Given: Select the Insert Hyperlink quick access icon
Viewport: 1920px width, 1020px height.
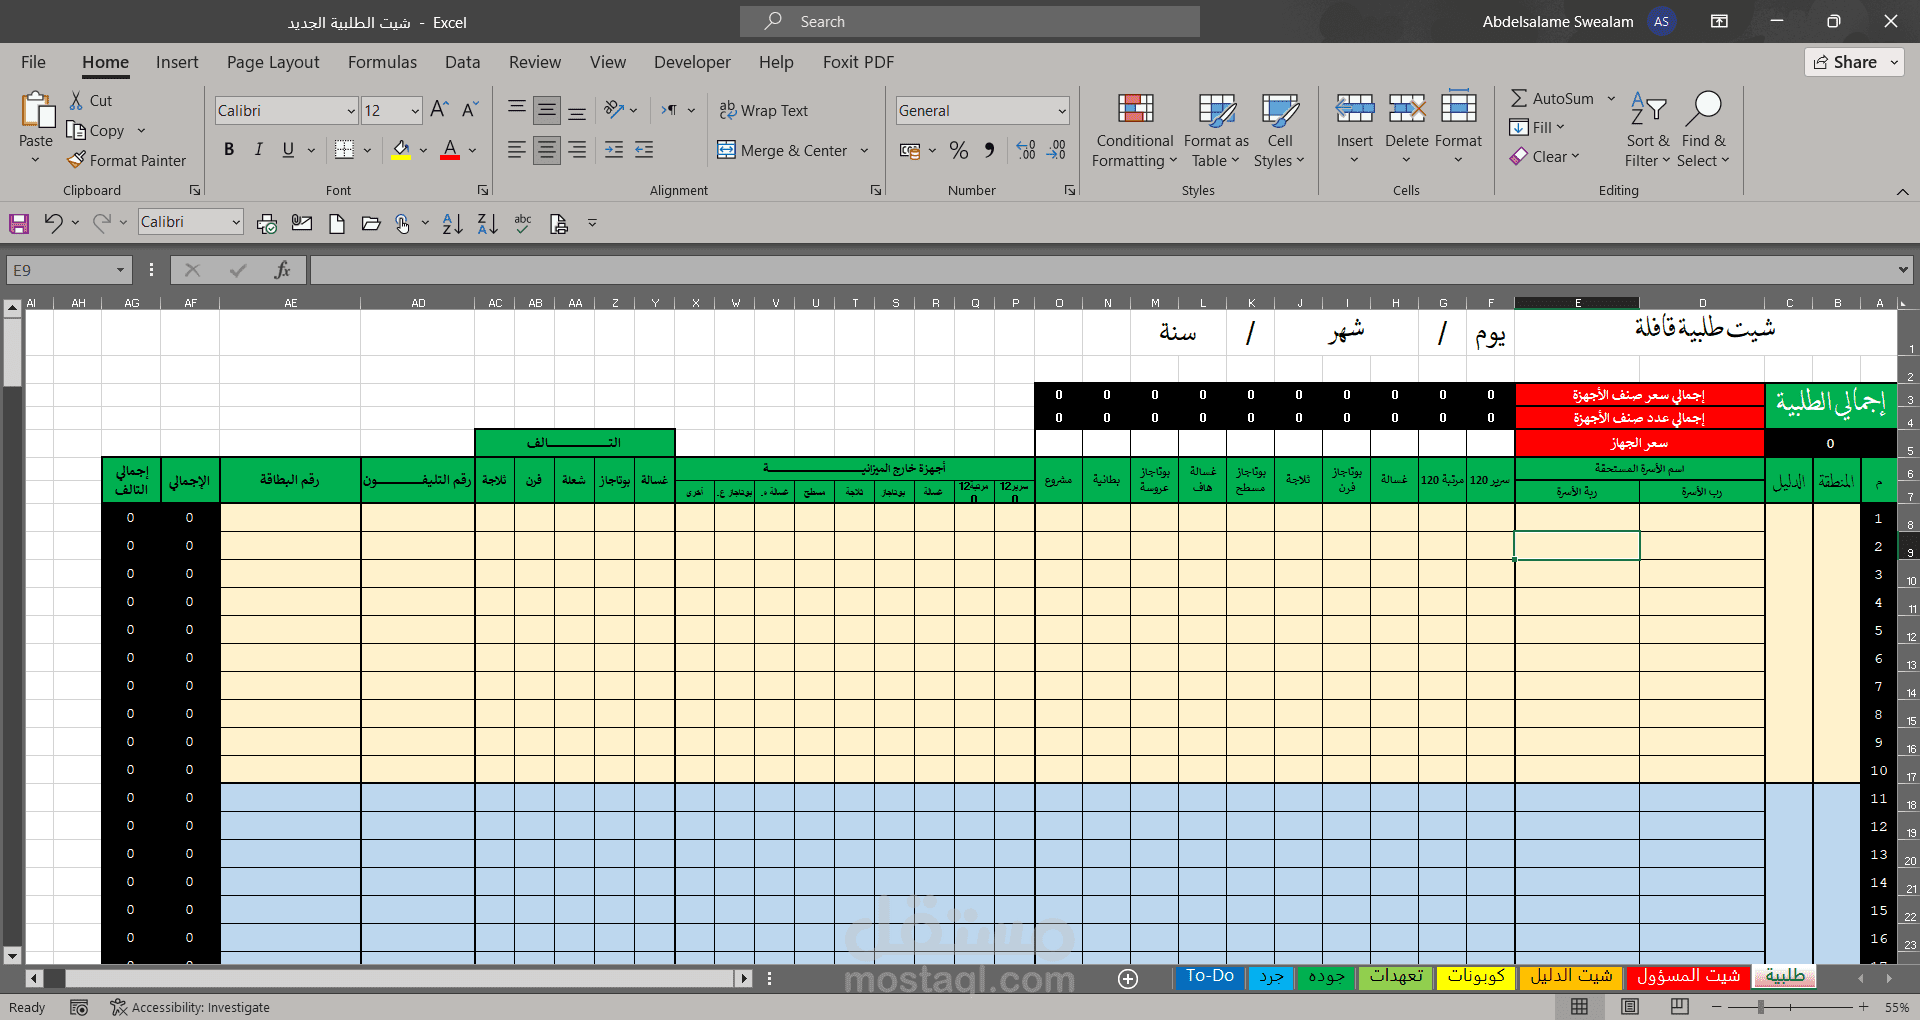Looking at the screenshot, I should pyautogui.click(x=403, y=223).
